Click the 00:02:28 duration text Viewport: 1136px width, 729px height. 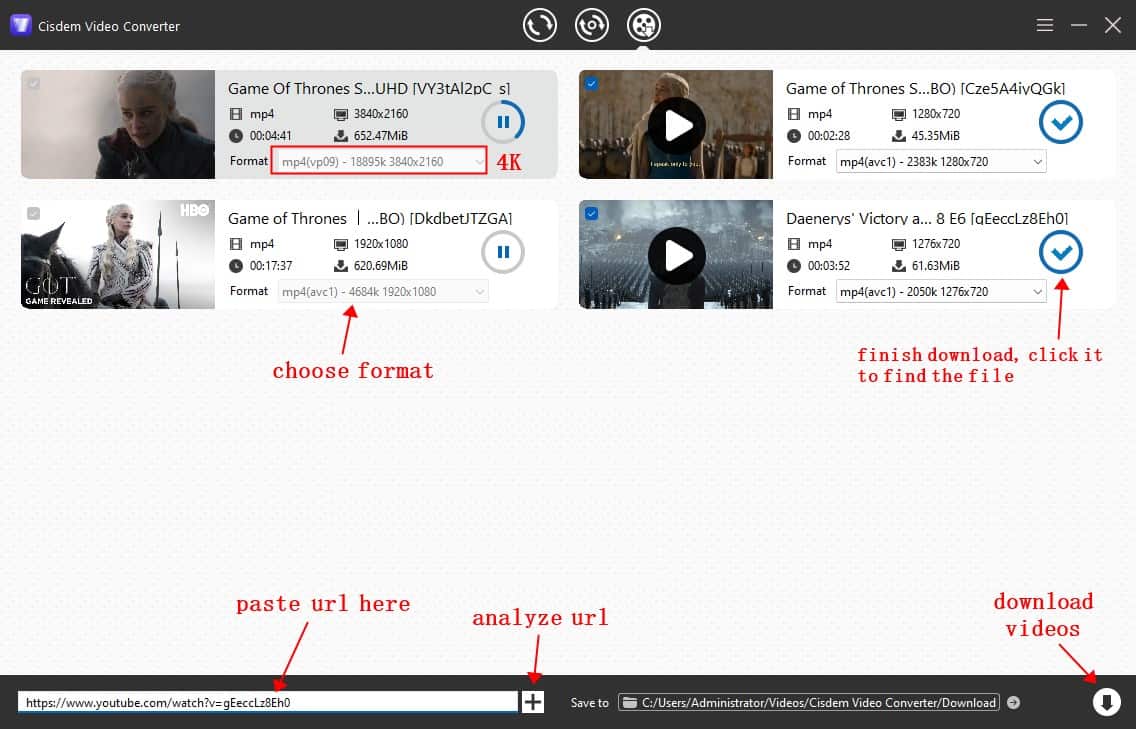[x=829, y=136]
